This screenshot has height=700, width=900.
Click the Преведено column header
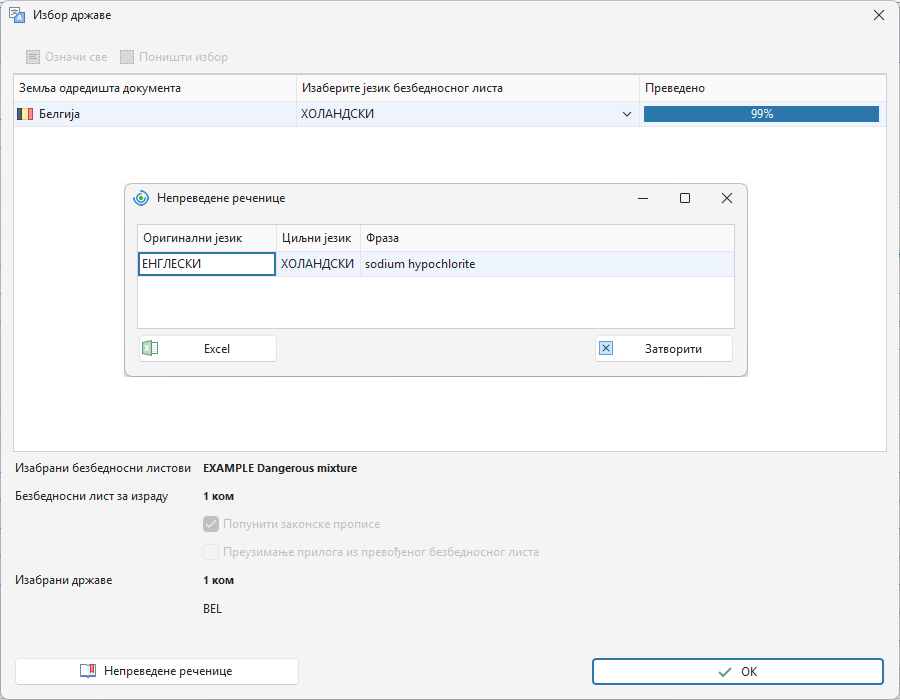[763, 88]
